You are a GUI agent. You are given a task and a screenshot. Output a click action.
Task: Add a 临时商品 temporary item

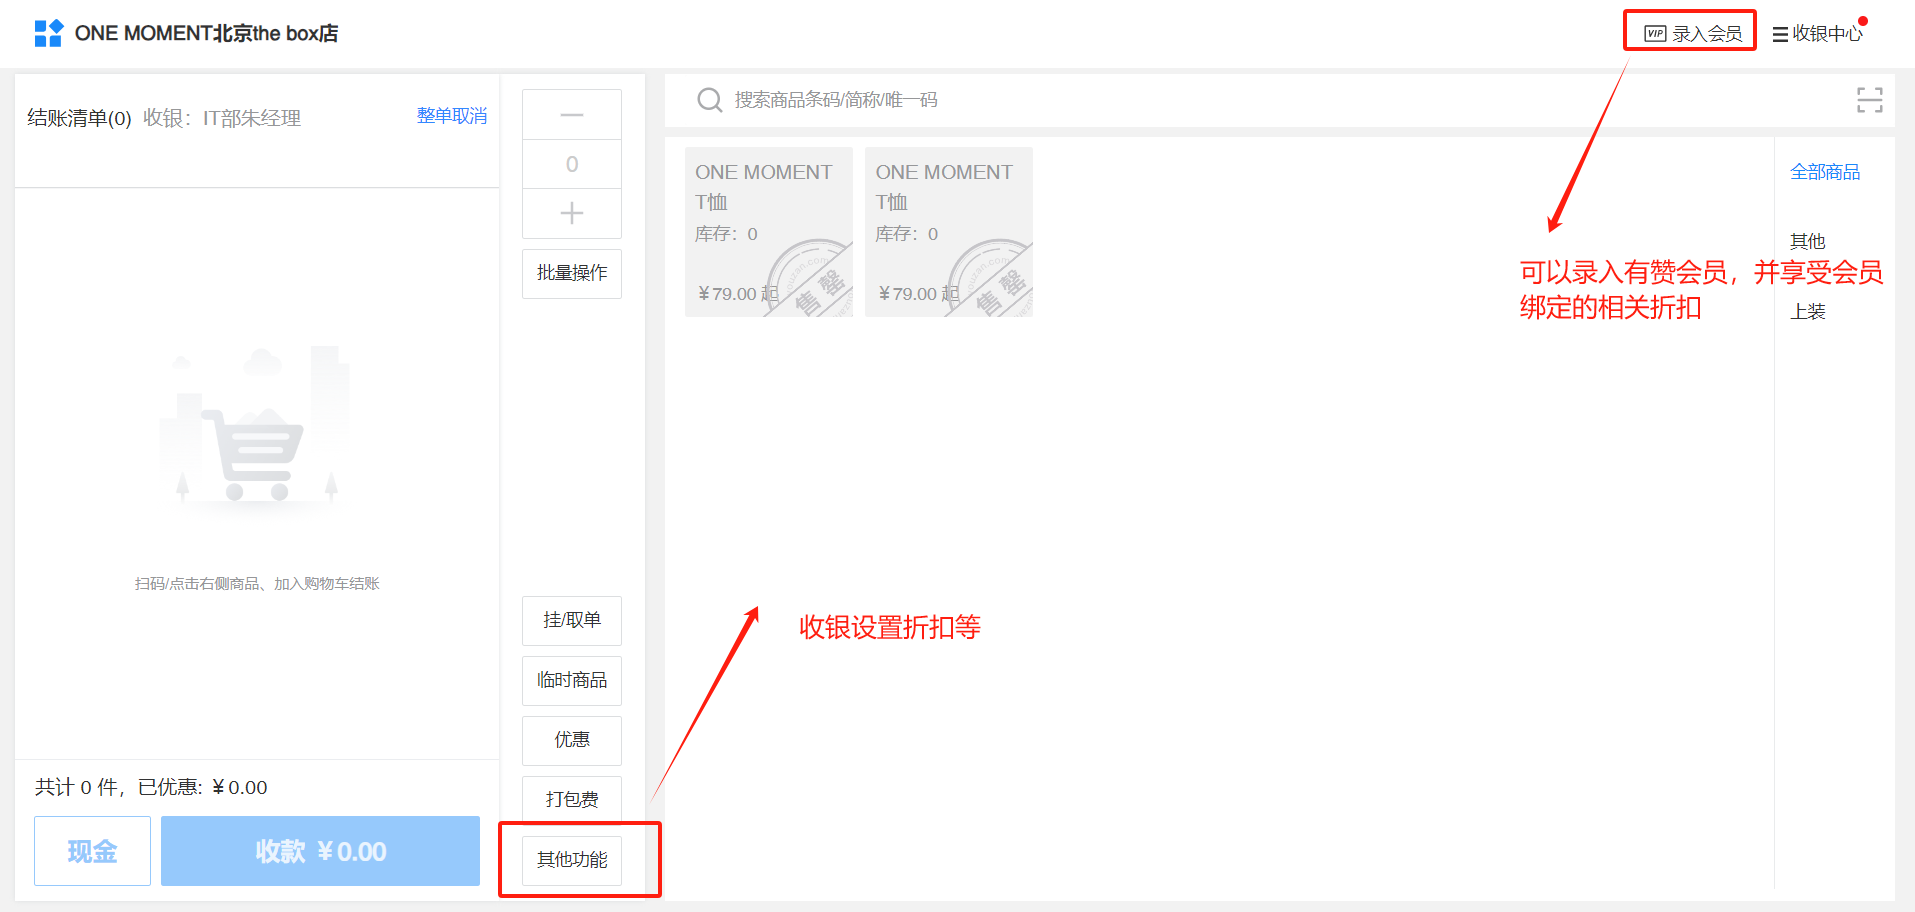coord(571,680)
